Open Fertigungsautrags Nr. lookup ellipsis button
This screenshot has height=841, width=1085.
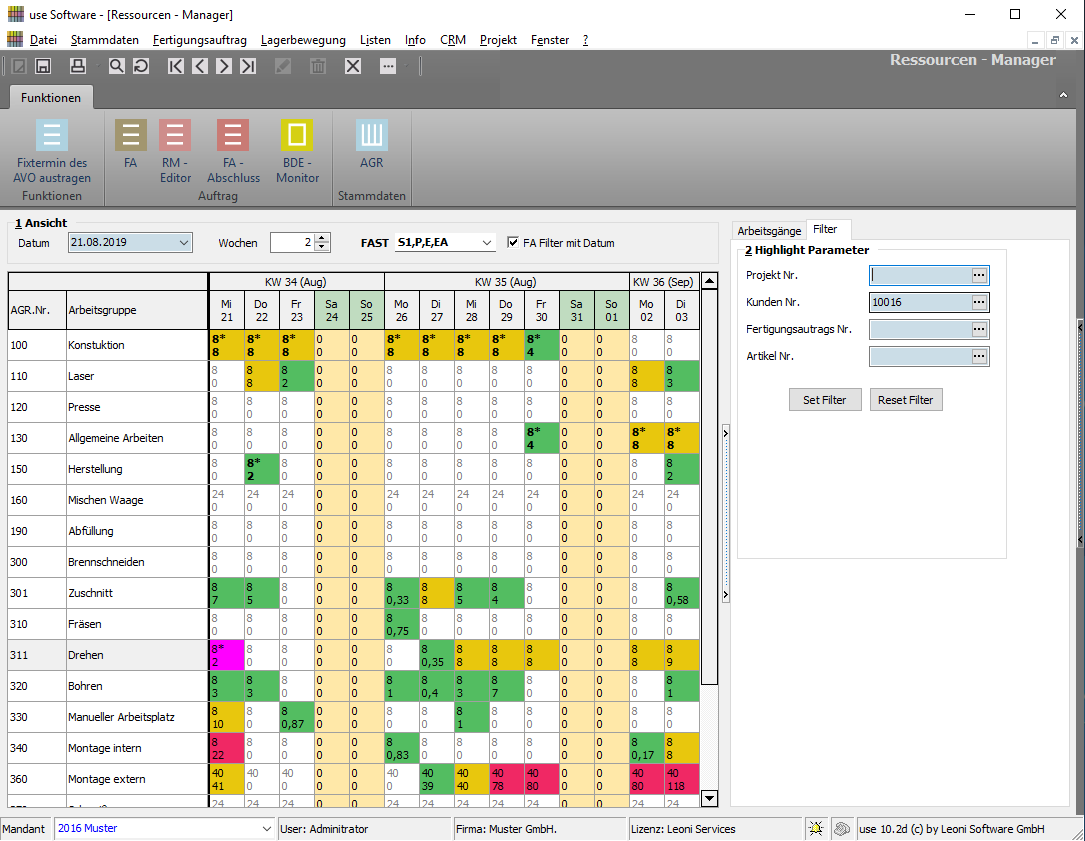point(979,329)
